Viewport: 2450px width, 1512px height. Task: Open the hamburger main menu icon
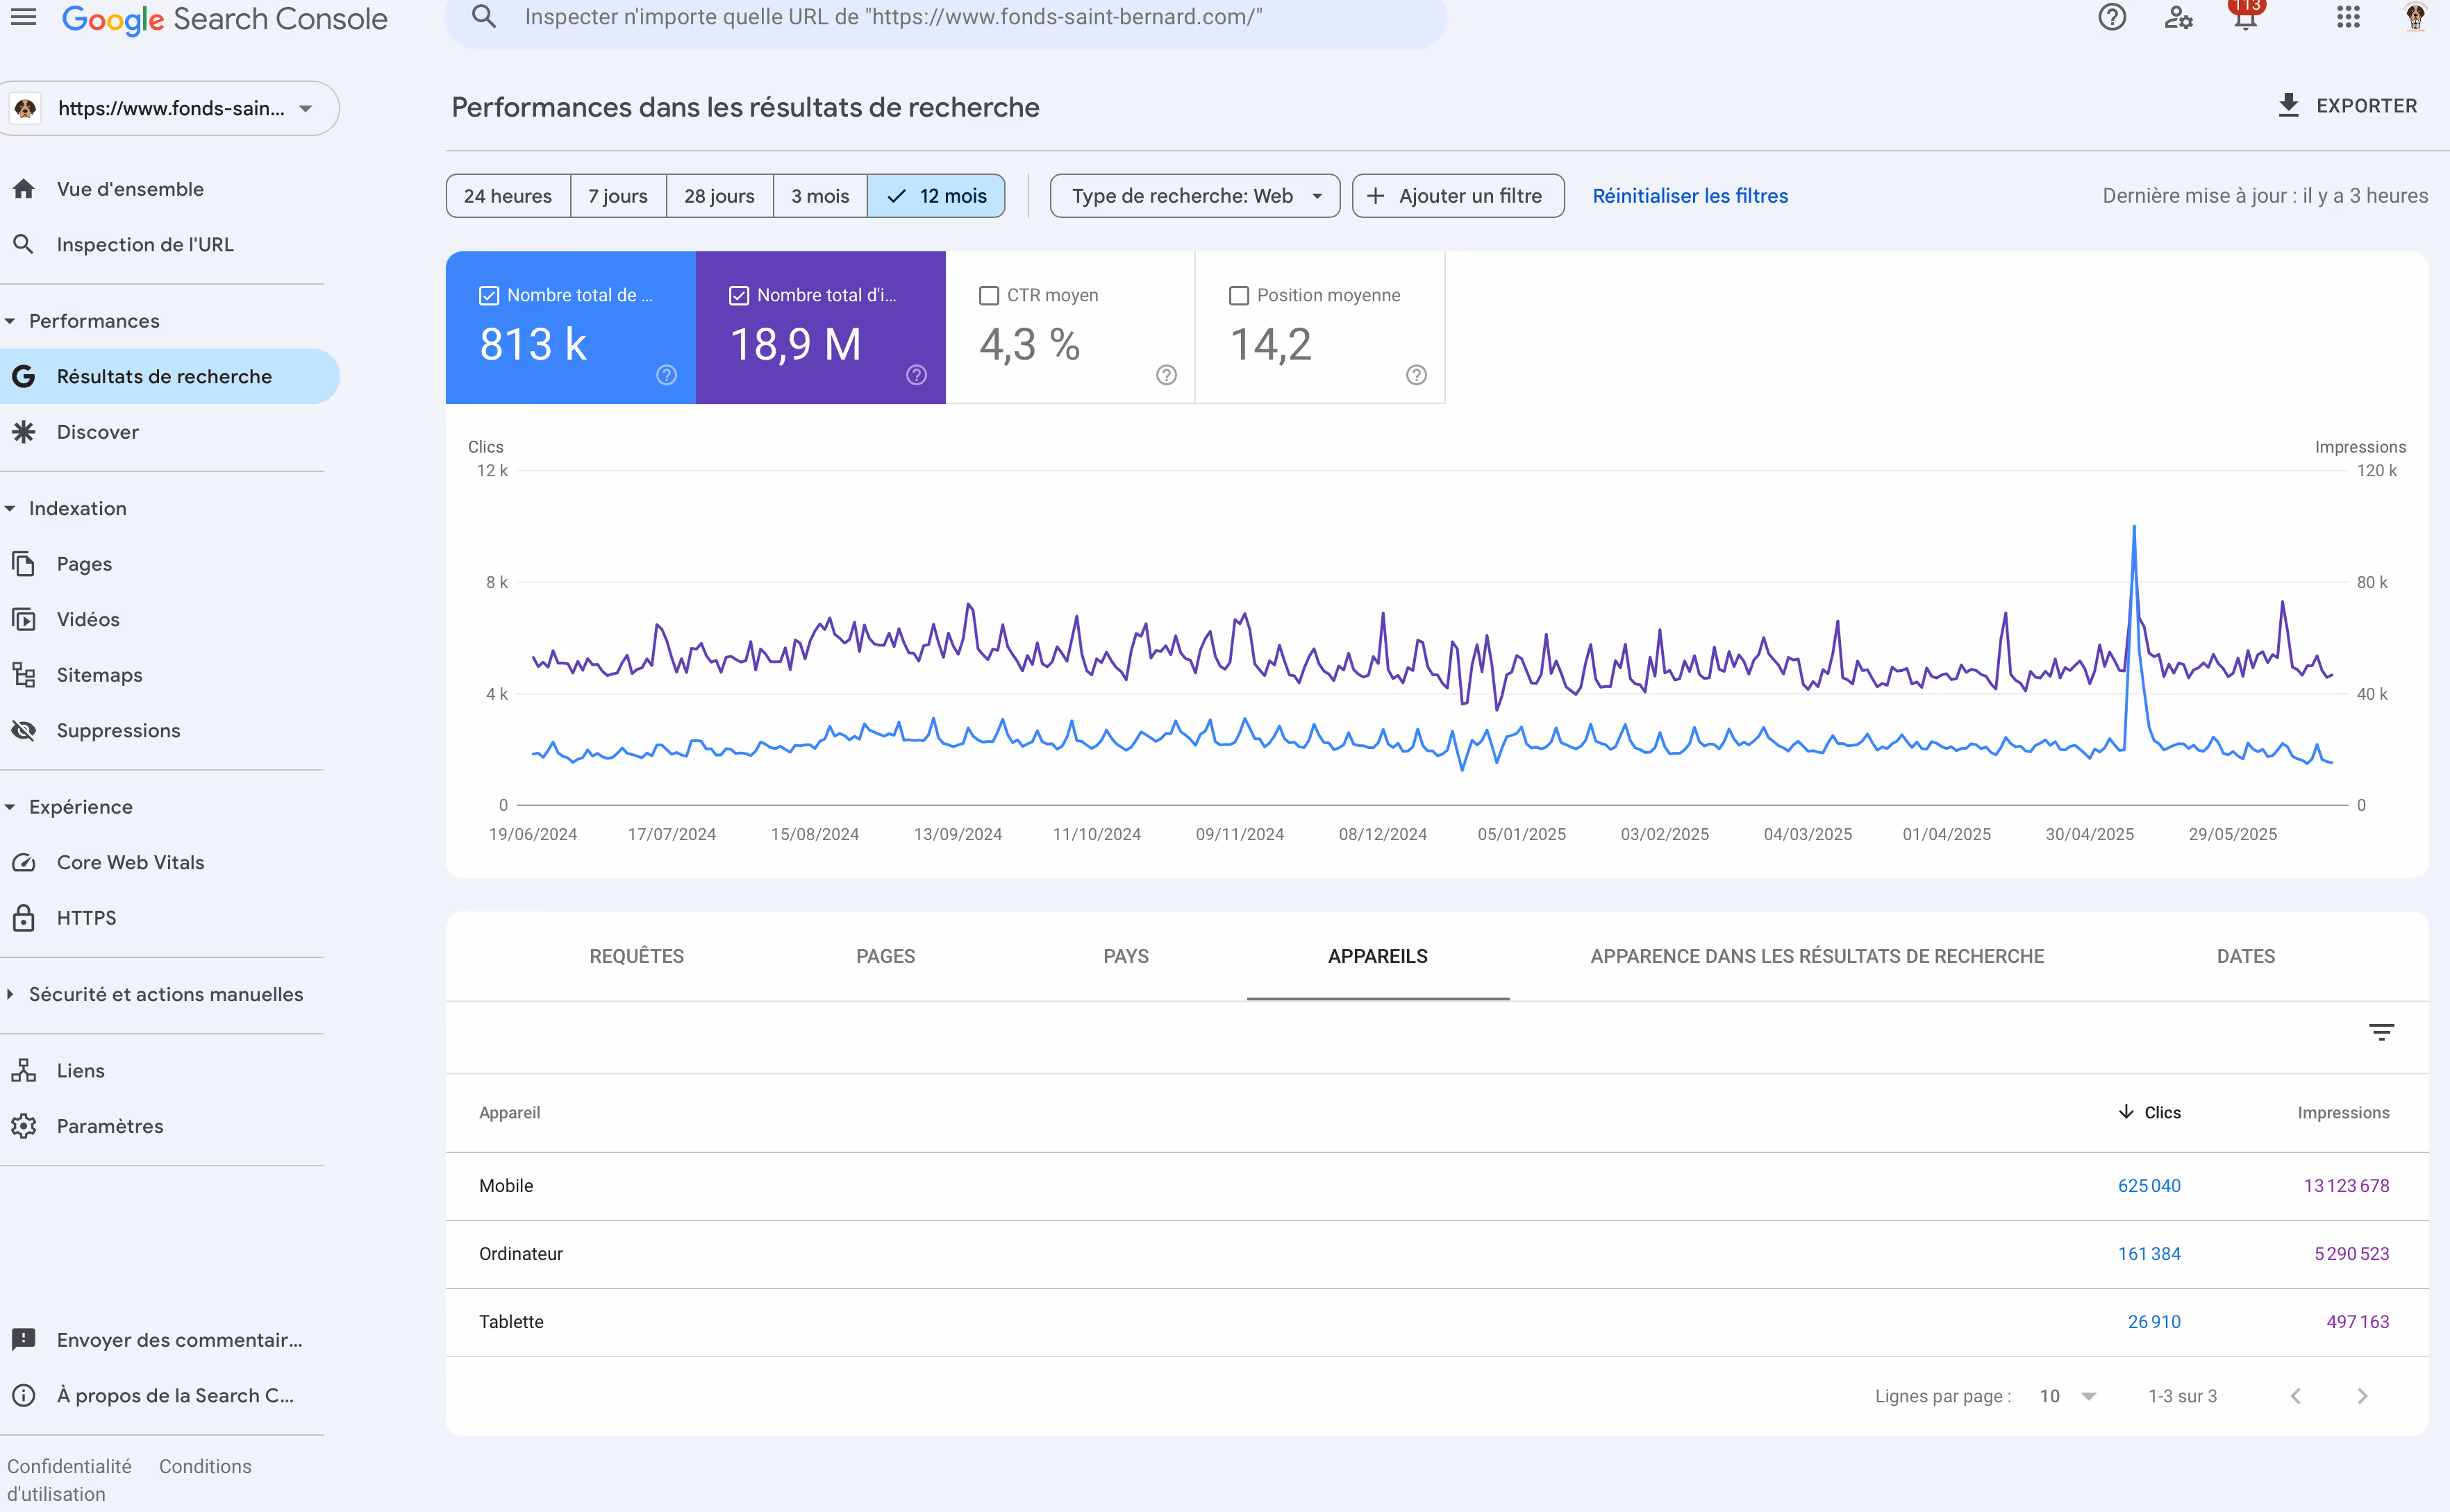23,17
